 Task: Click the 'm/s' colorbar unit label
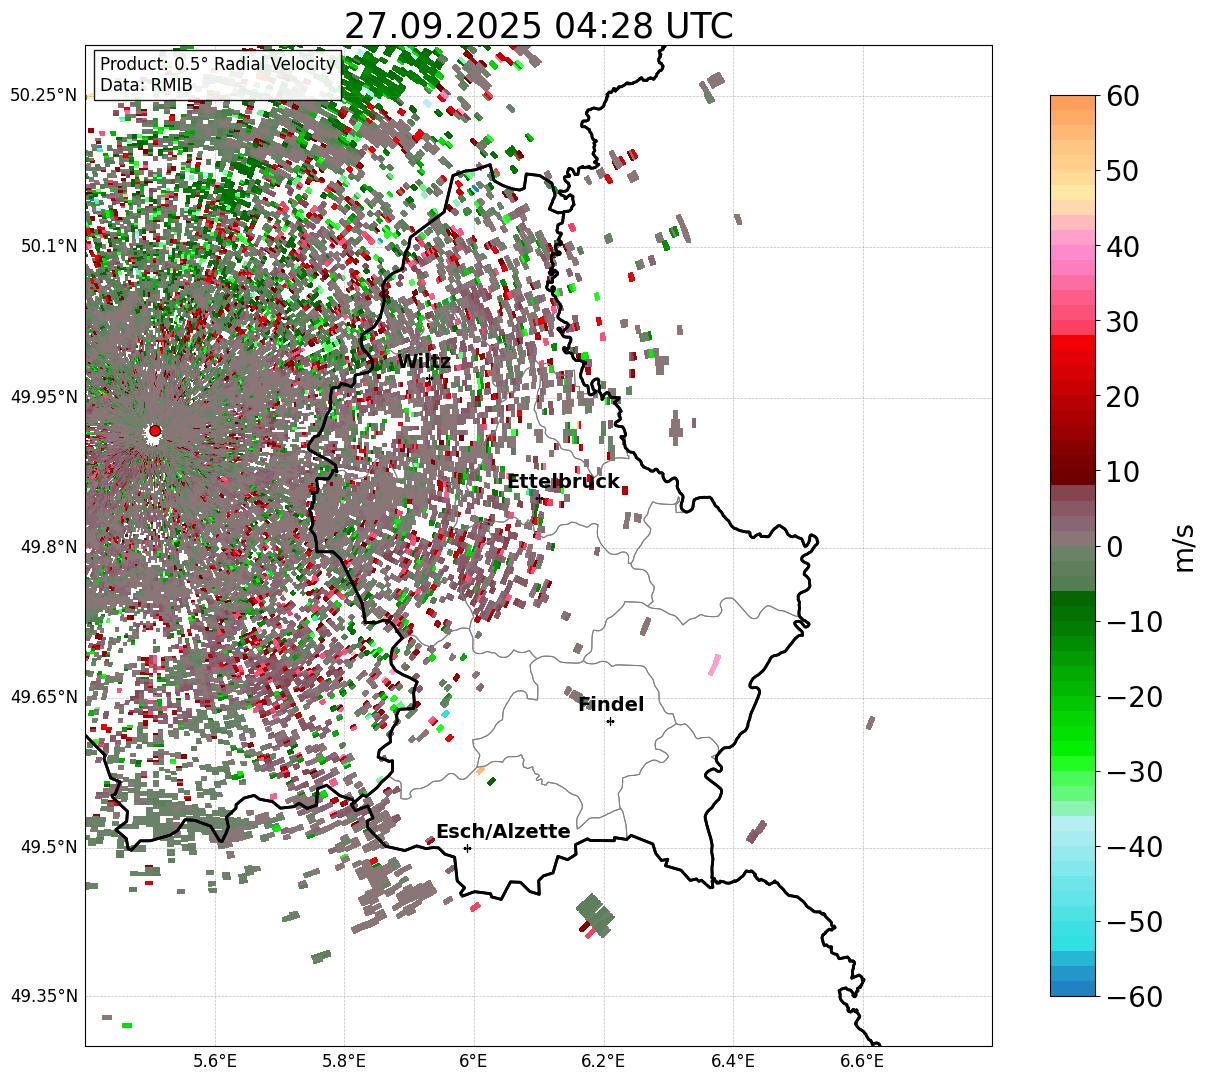[1185, 547]
